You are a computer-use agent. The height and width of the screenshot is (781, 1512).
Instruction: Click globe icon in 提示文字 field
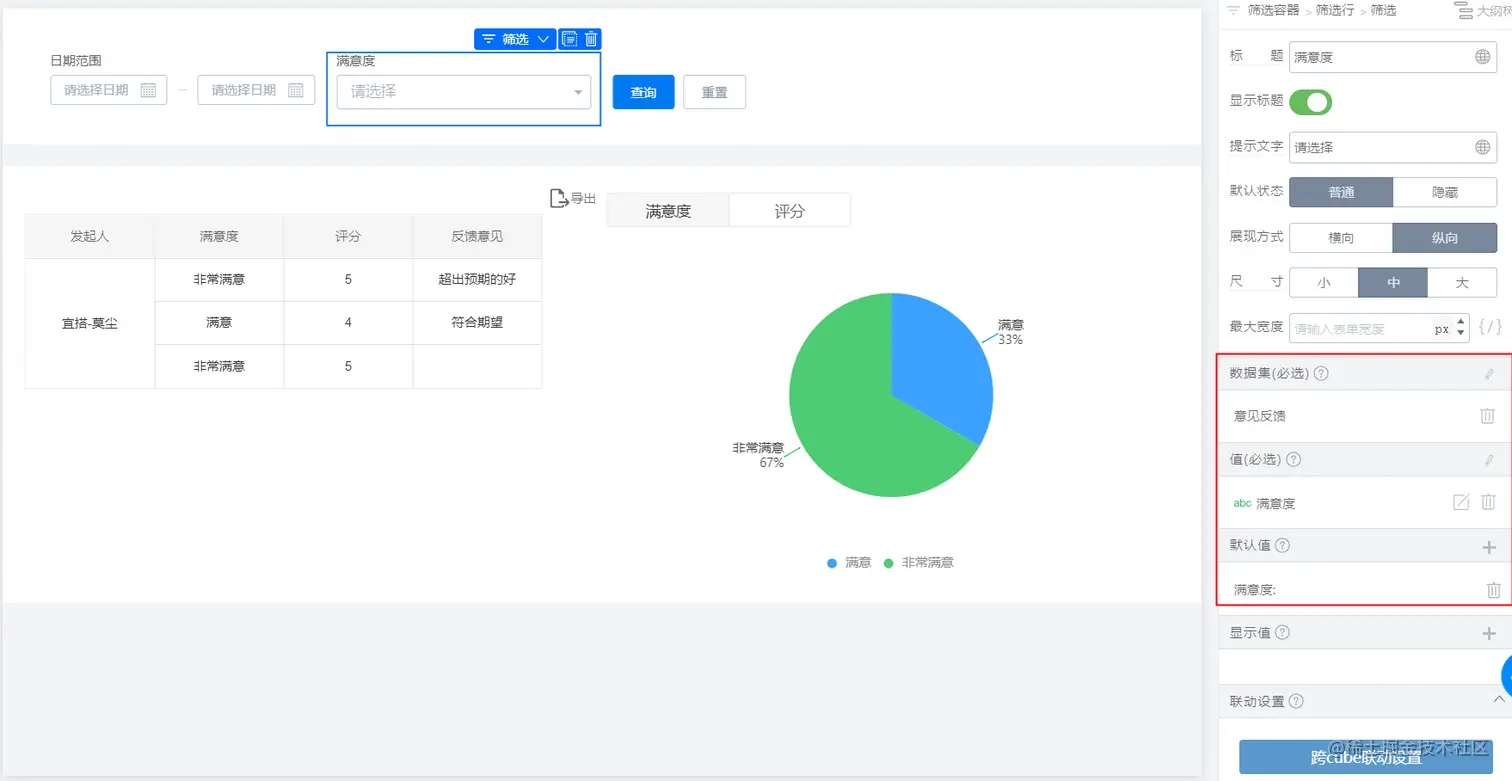click(1482, 147)
